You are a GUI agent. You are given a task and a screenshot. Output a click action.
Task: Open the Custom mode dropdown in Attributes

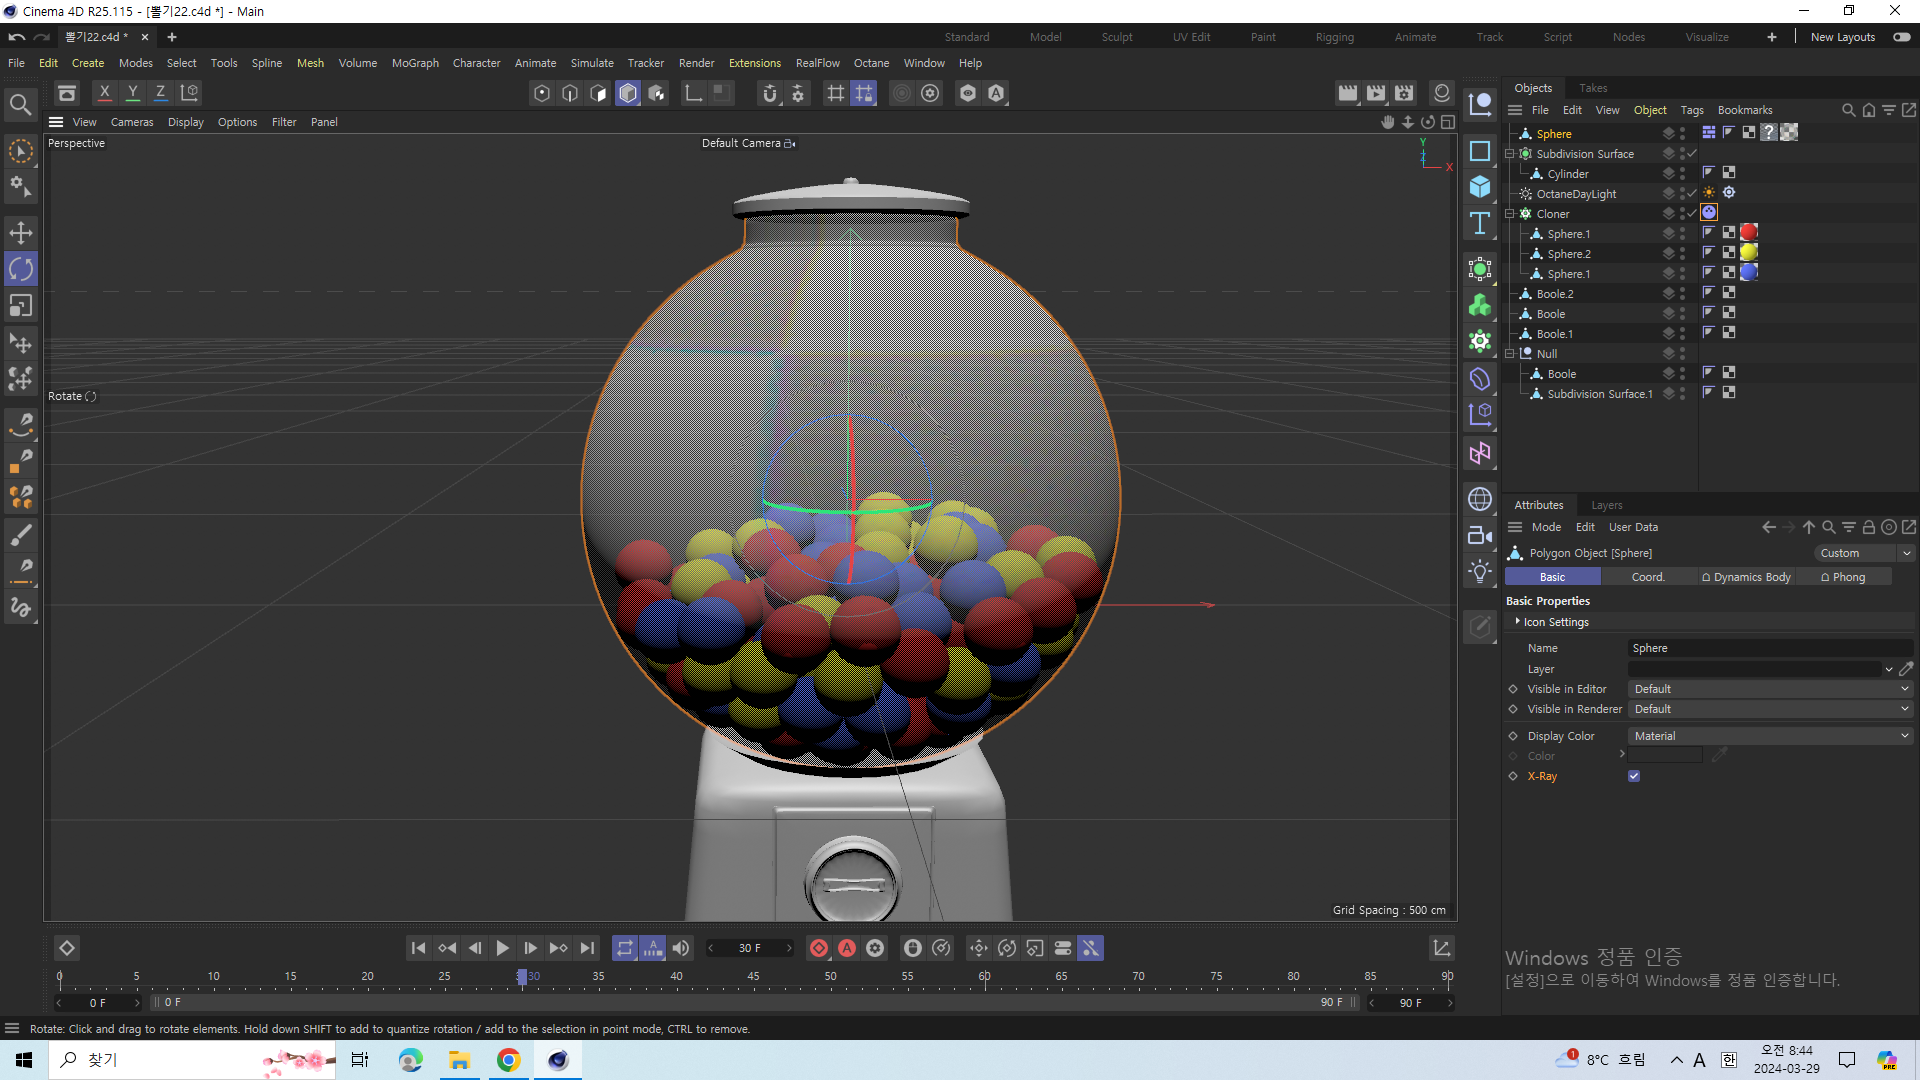click(1864, 553)
